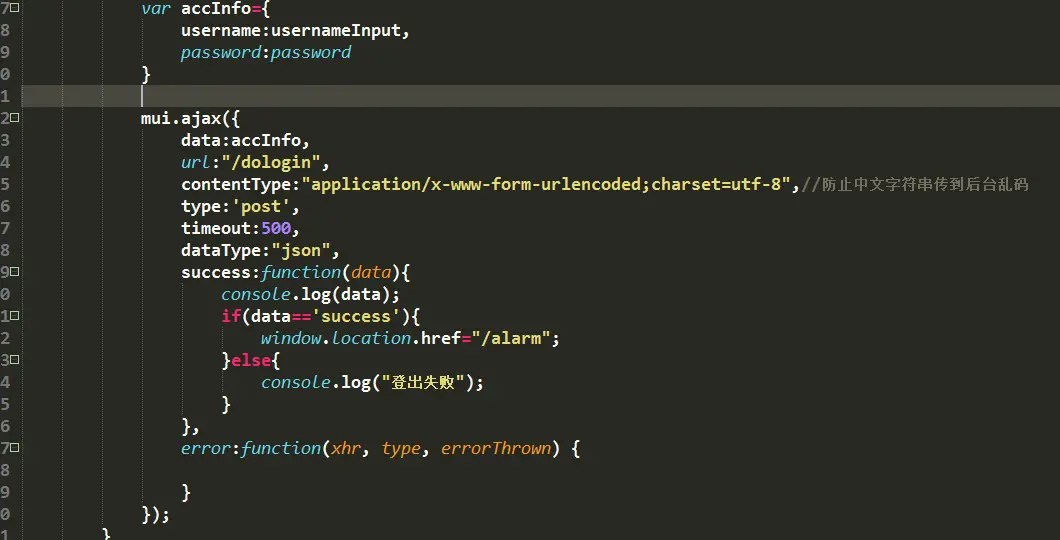Viewport: 1060px width, 540px height.
Task: Click the "/alarm" string
Action: (x=512, y=339)
